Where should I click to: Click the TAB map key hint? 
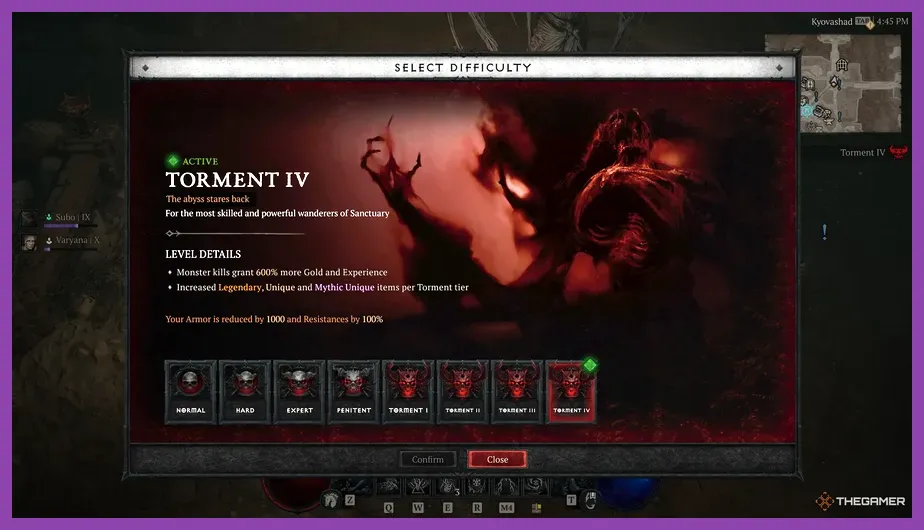coord(862,21)
